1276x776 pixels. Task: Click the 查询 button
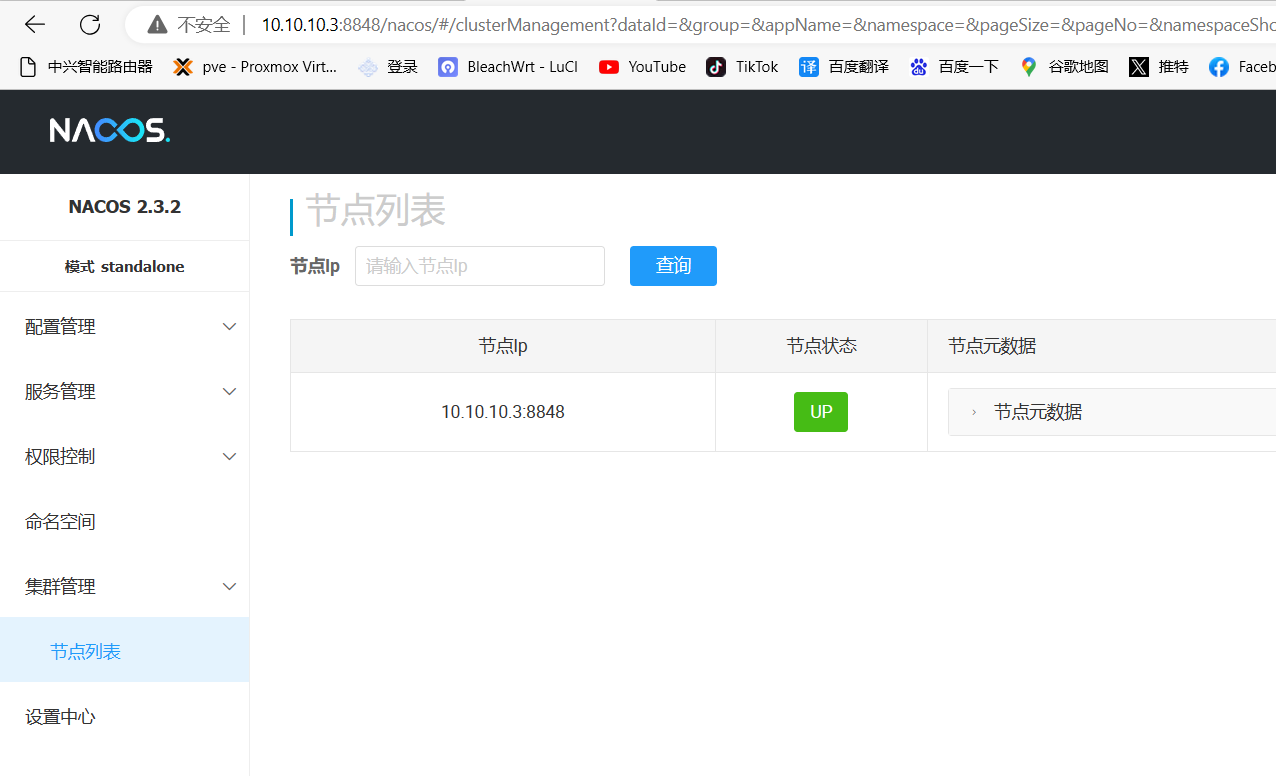pyautogui.click(x=673, y=266)
